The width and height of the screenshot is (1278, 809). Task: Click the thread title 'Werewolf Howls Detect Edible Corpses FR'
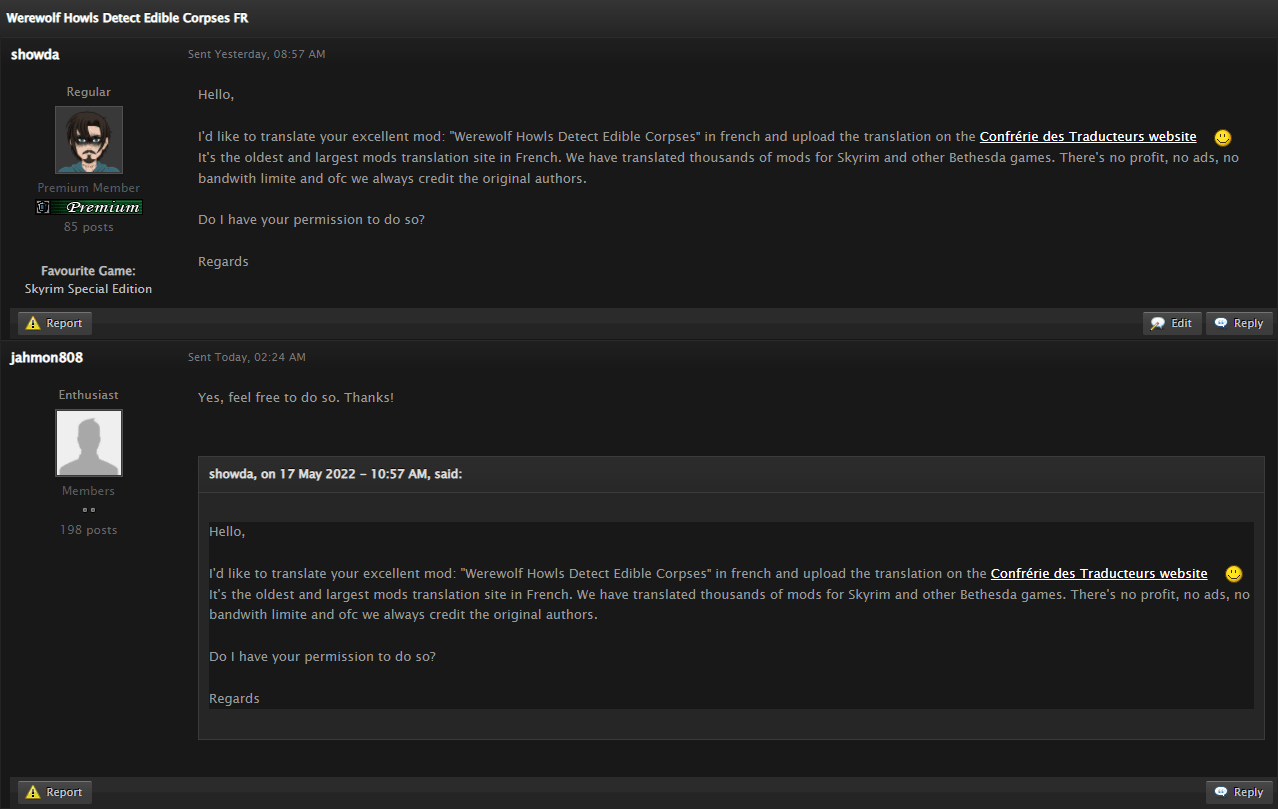coord(127,18)
